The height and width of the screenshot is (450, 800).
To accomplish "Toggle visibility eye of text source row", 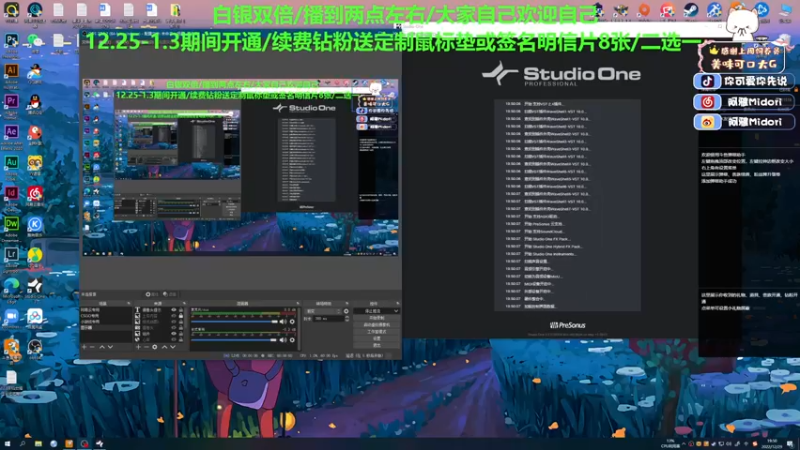I will (x=174, y=309).
